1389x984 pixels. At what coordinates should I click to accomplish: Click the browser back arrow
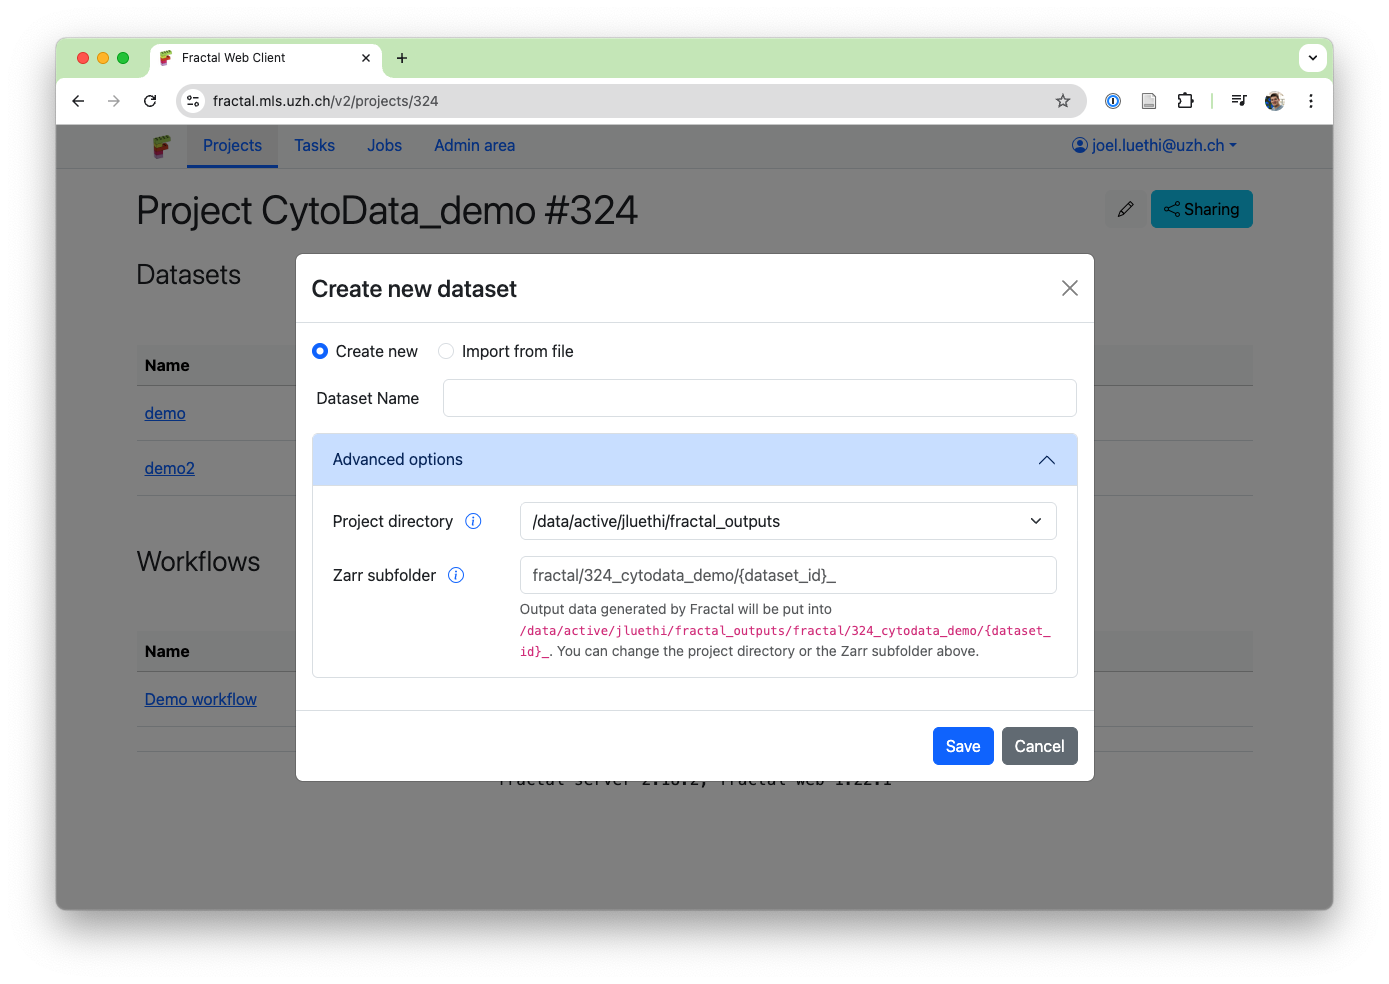click(78, 101)
